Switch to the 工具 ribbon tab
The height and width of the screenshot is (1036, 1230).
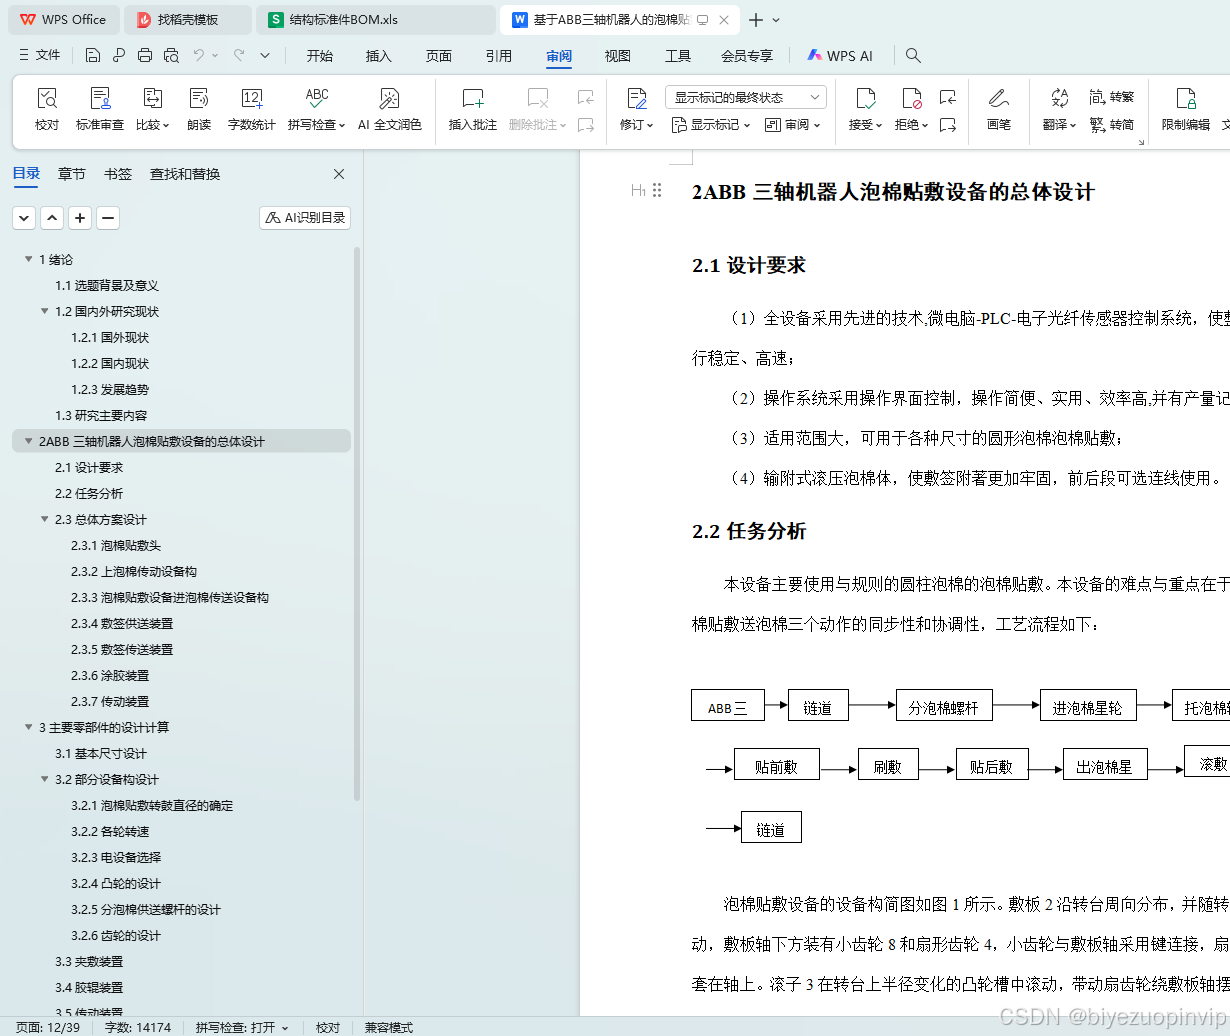678,56
